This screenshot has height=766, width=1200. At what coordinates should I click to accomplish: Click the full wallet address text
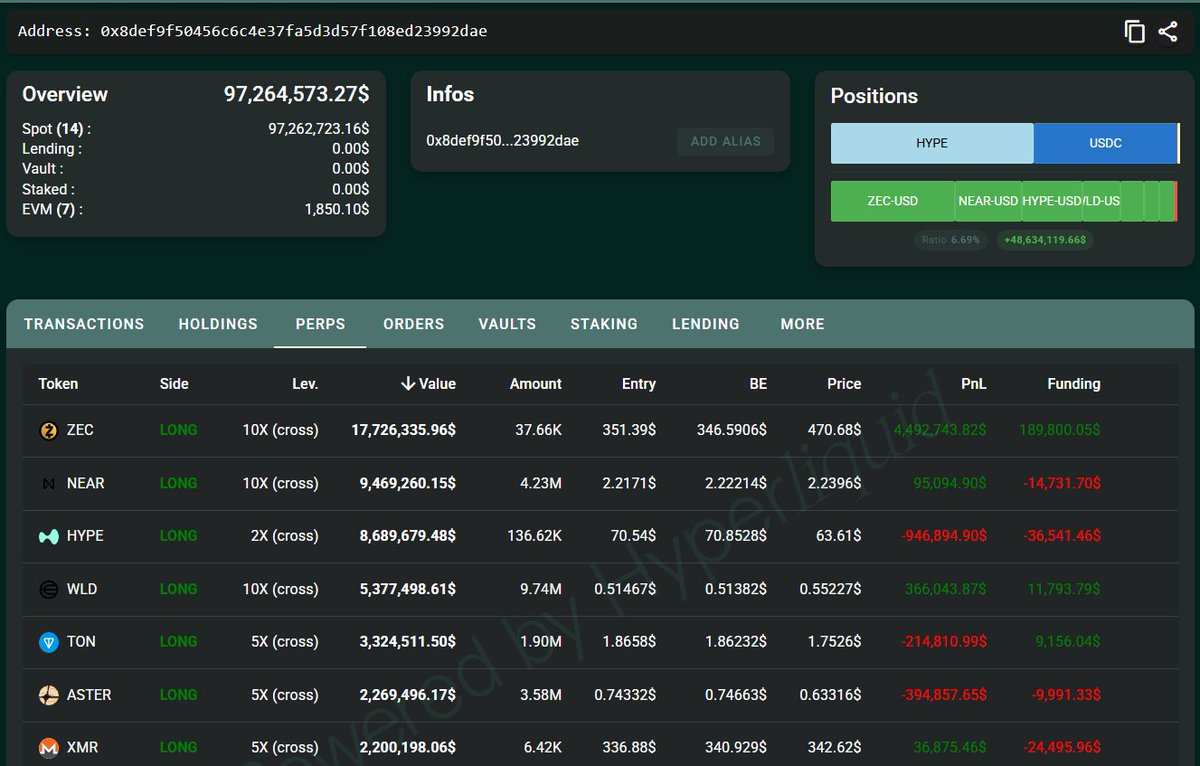[294, 31]
